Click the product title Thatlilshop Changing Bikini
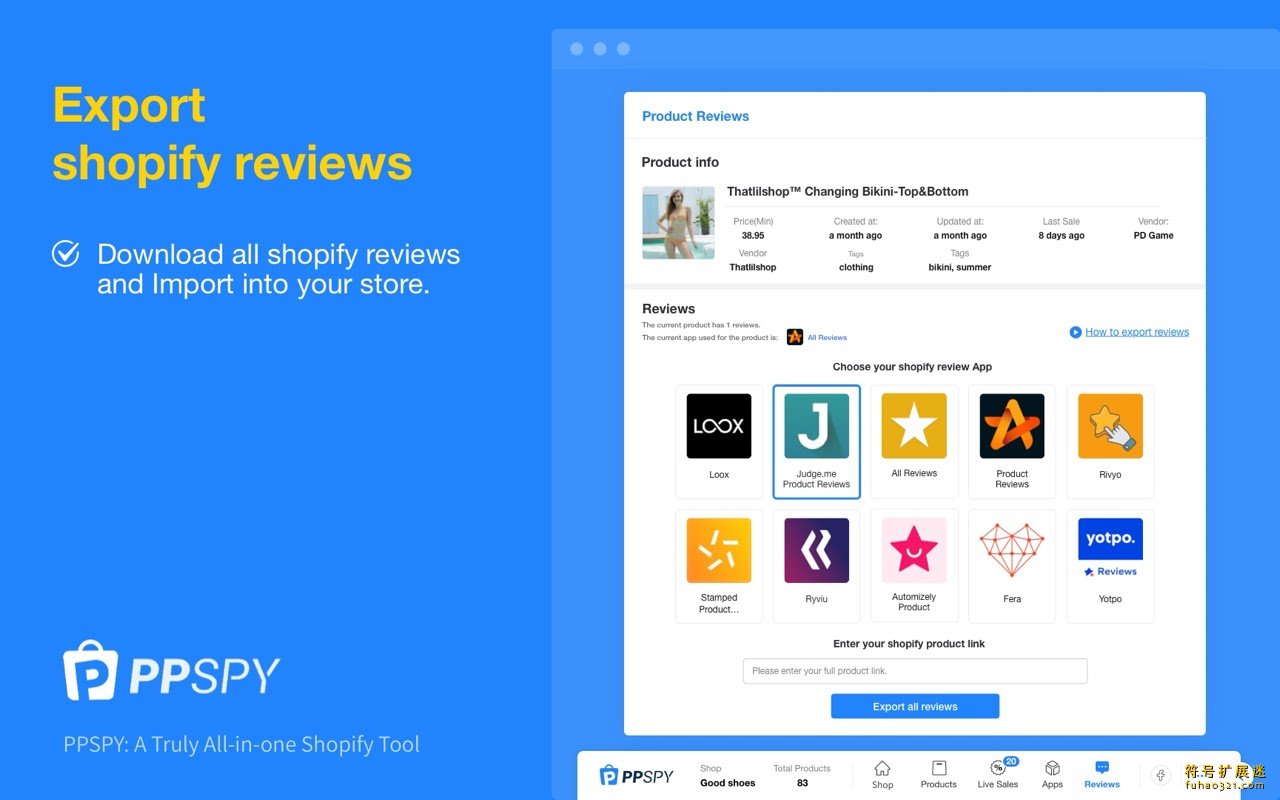Image resolution: width=1280 pixels, height=800 pixels. (847, 191)
